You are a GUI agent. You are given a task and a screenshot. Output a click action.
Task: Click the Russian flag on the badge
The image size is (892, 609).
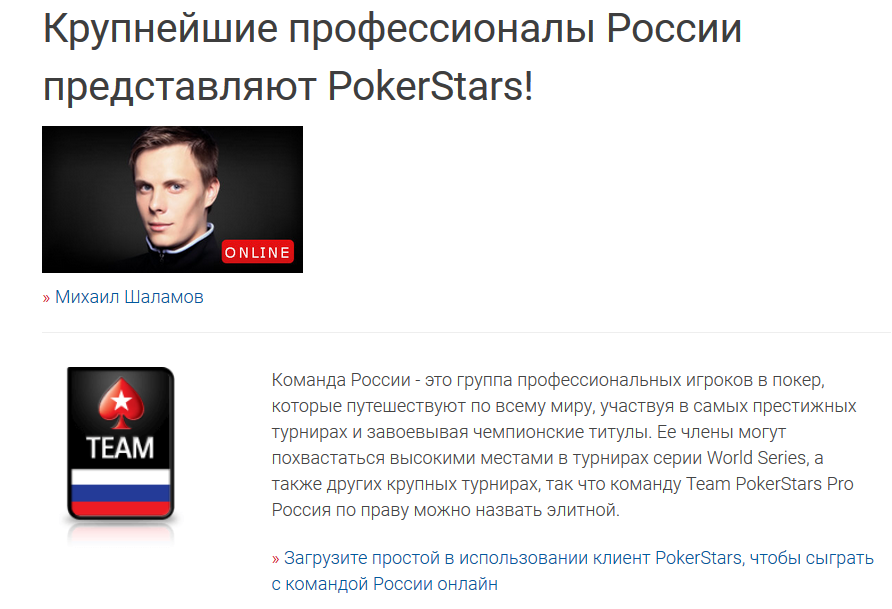(121, 492)
